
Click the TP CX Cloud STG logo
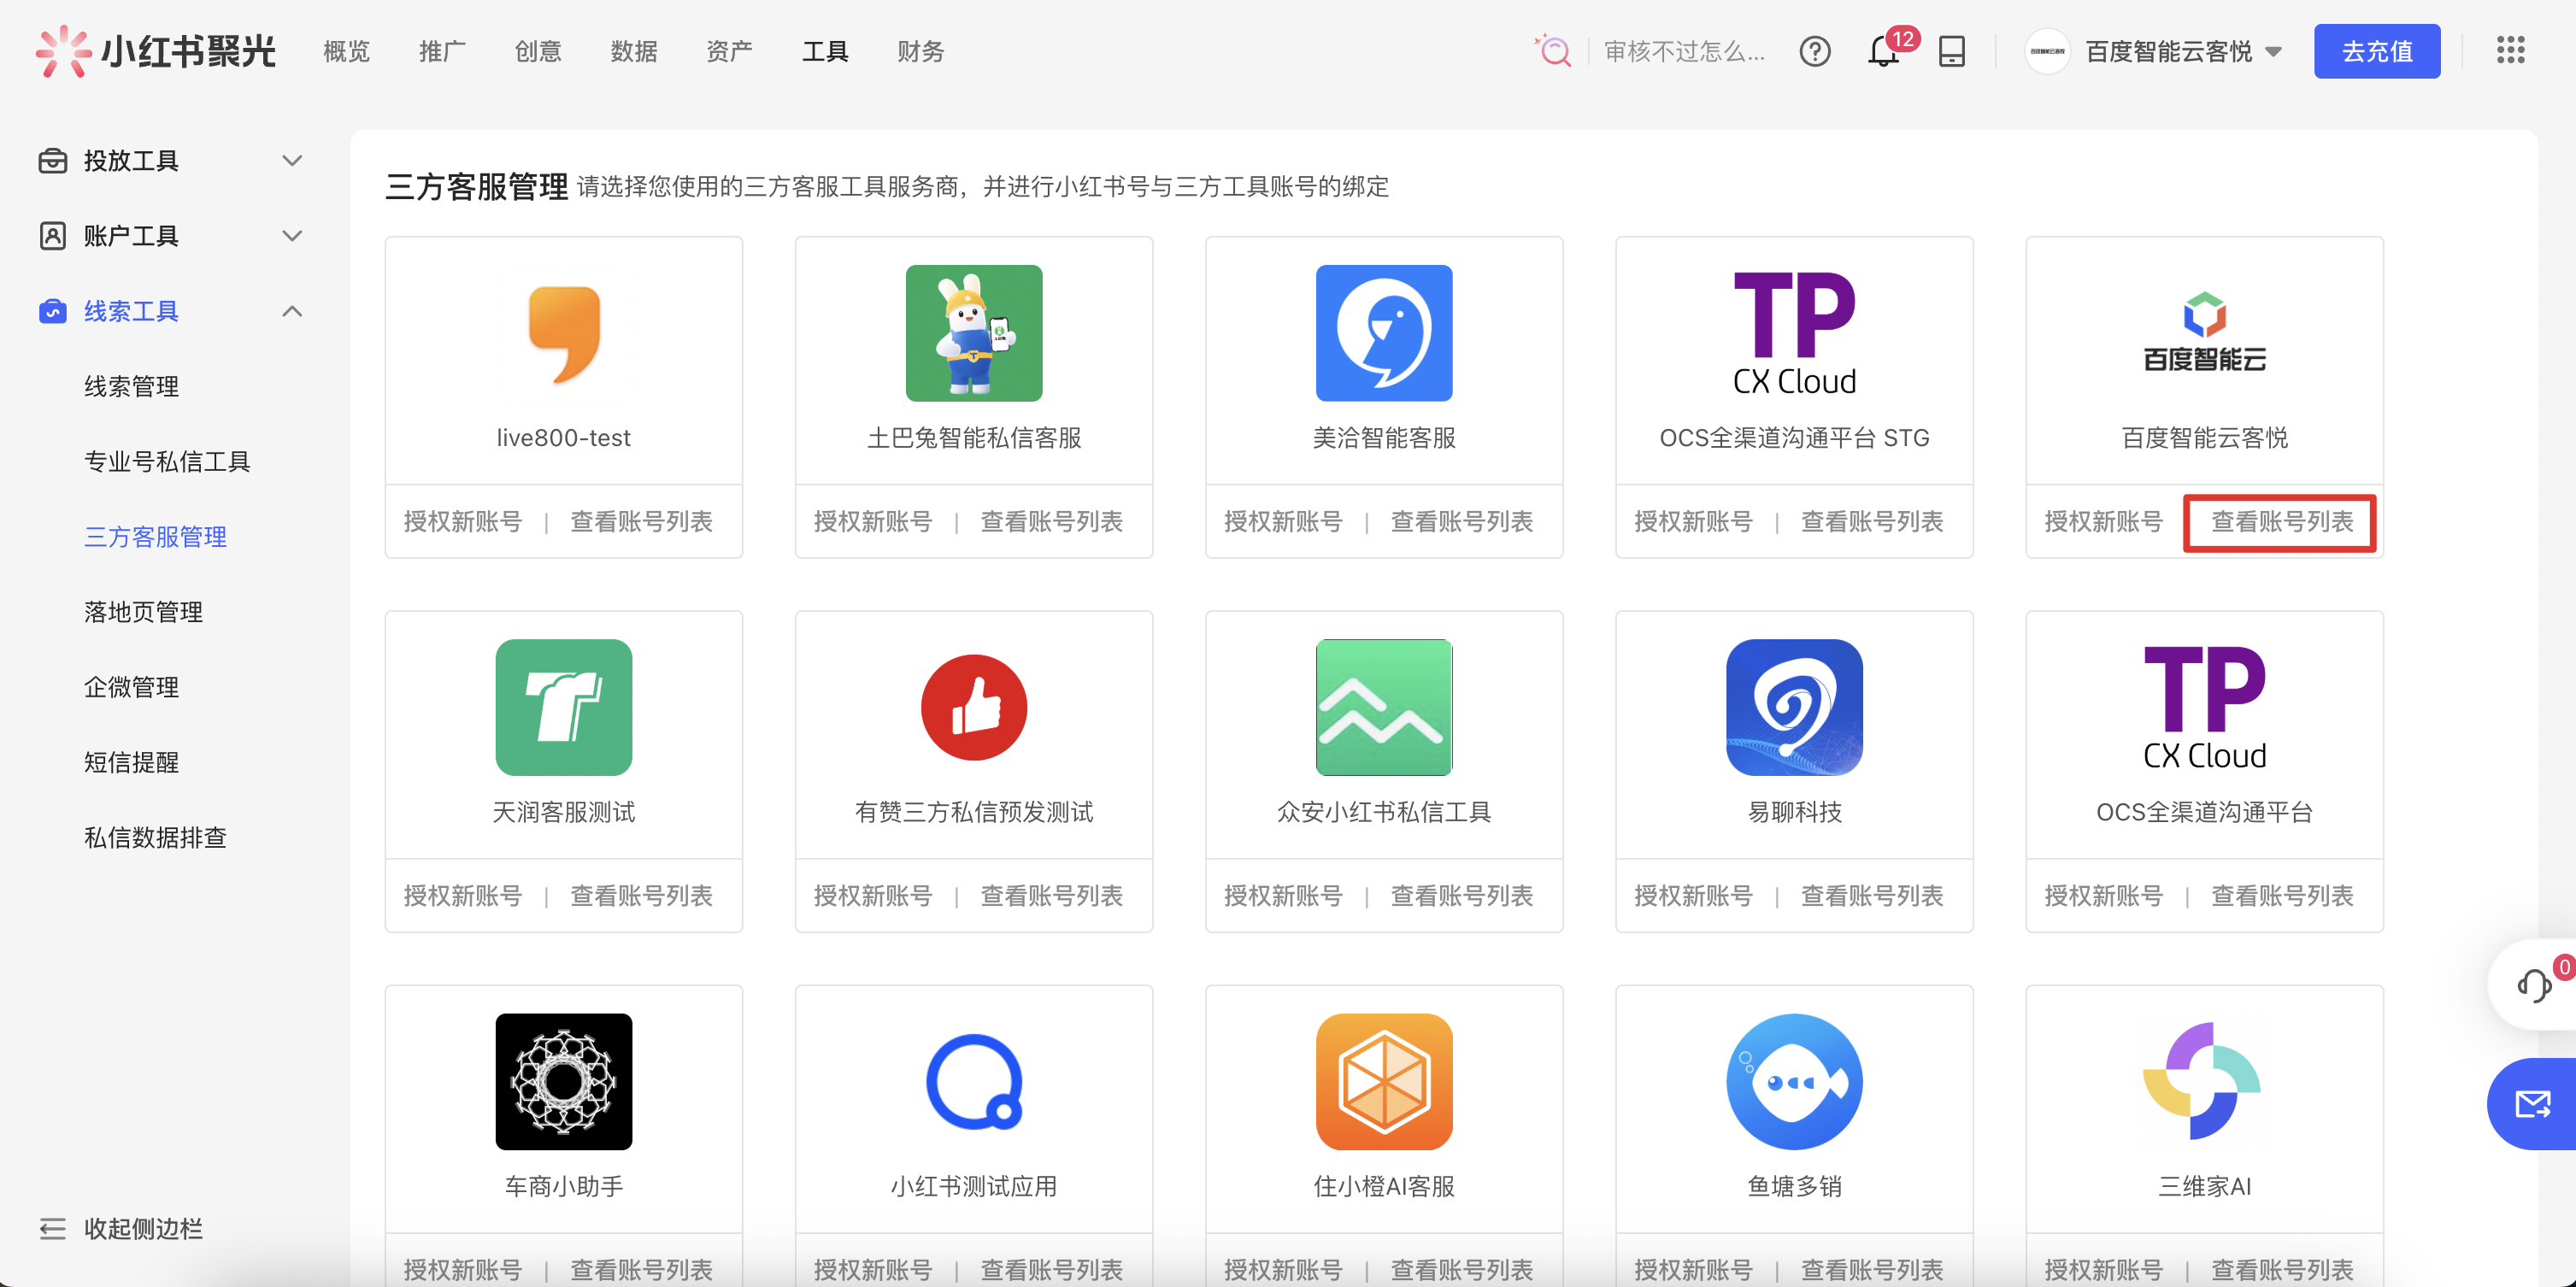(x=1793, y=330)
